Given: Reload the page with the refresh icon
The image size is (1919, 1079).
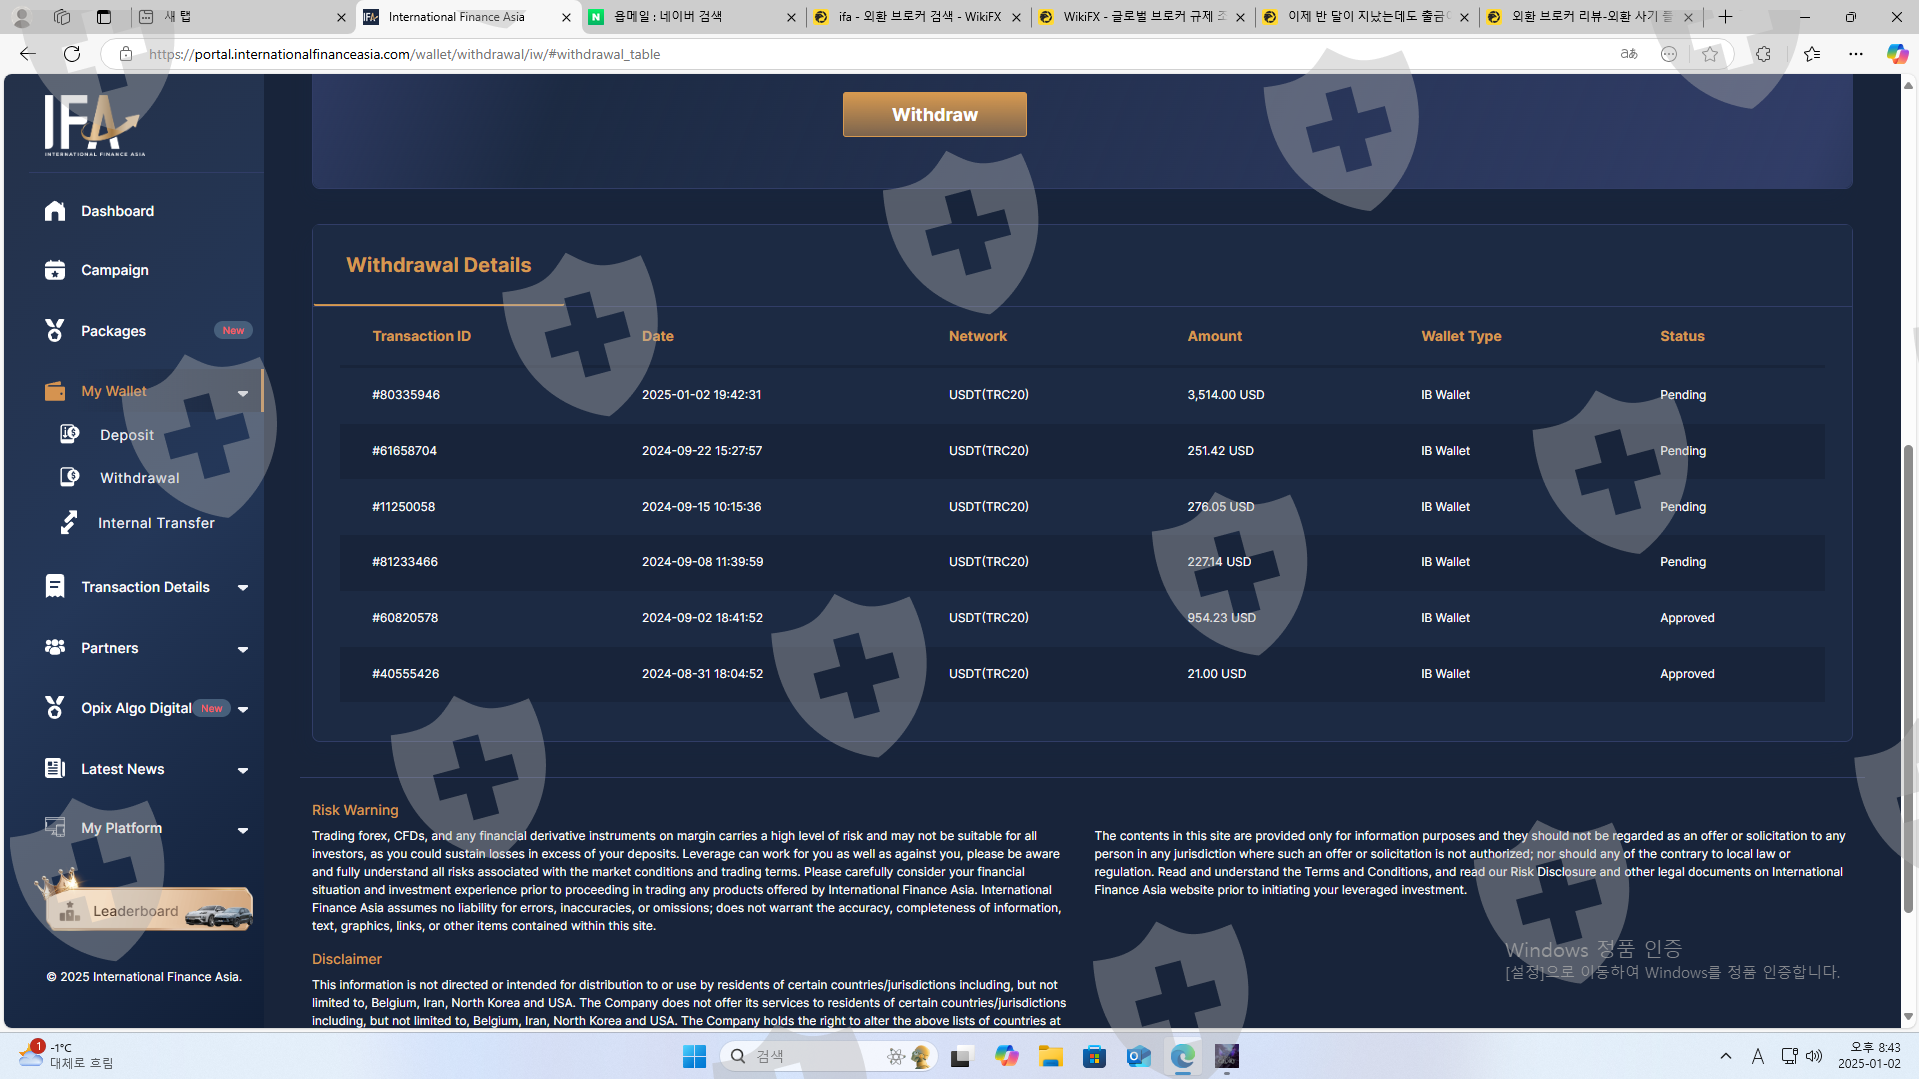Looking at the screenshot, I should (x=72, y=54).
